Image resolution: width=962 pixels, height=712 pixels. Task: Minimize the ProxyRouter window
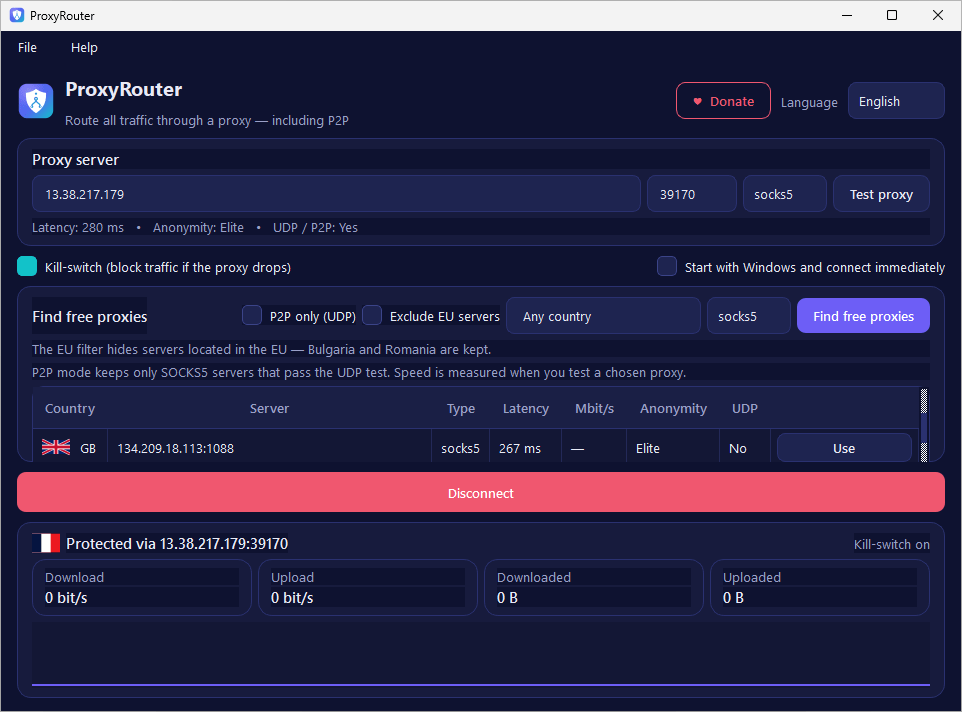(847, 15)
